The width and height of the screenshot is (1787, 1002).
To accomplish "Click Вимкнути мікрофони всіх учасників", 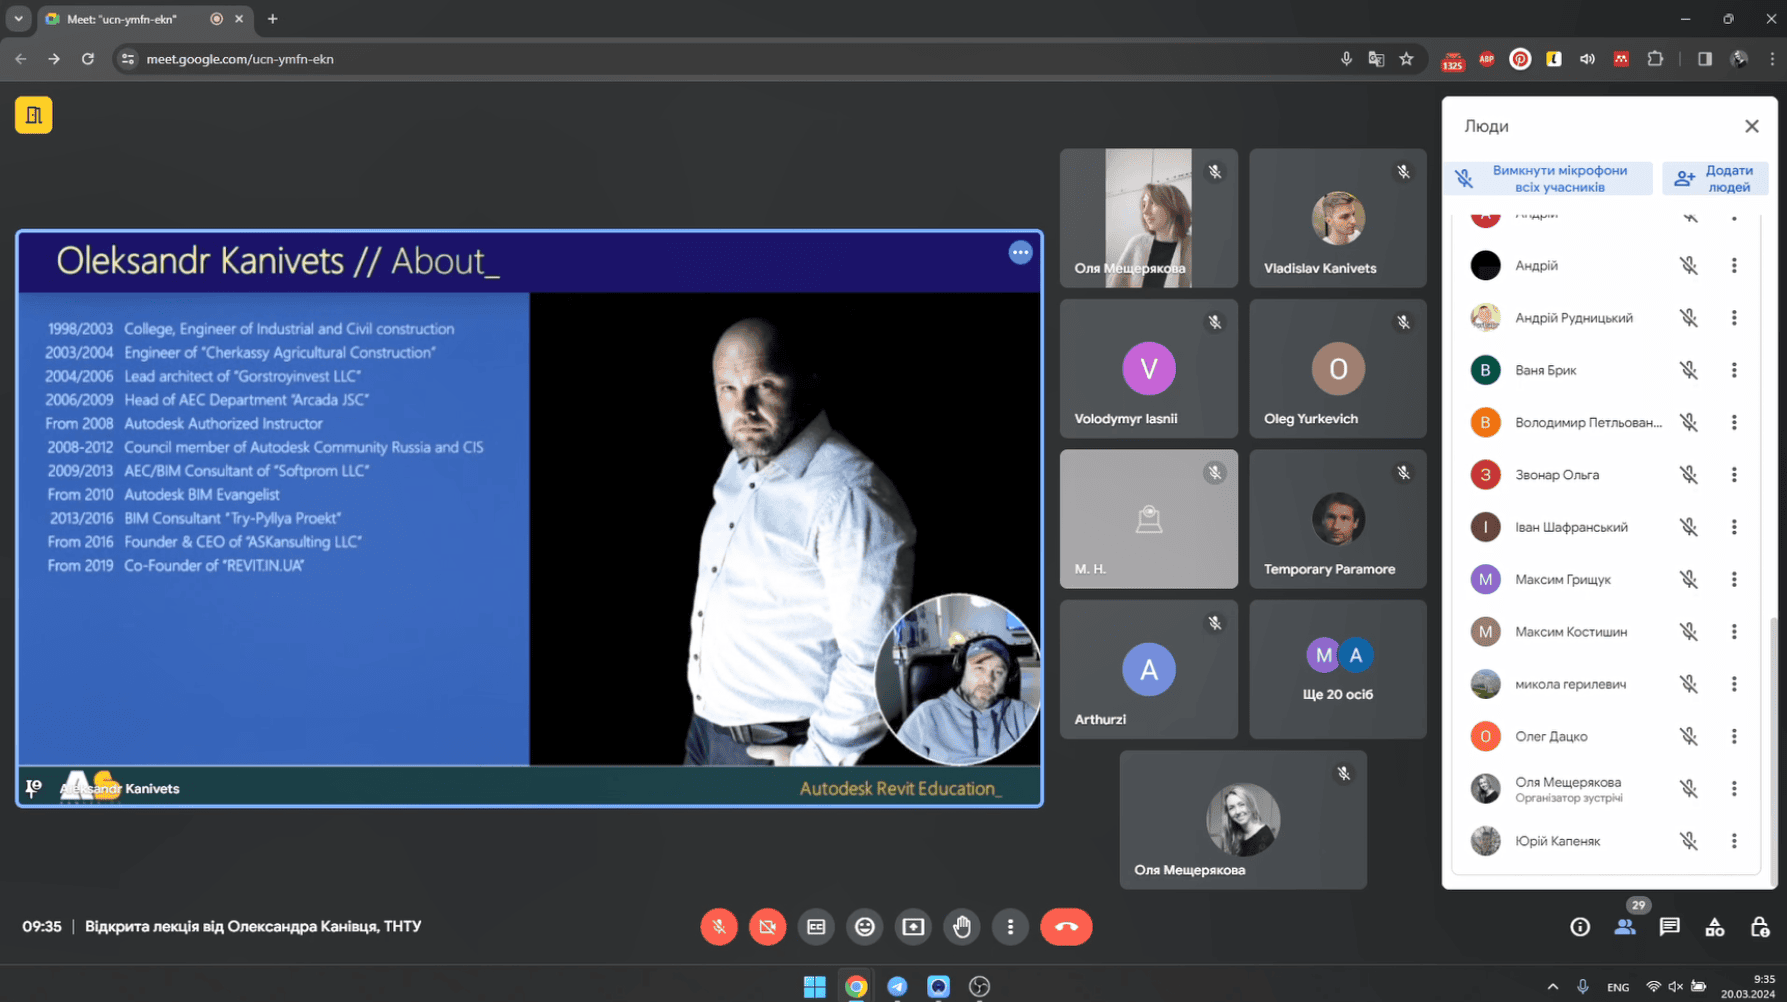I will 1548,179.
